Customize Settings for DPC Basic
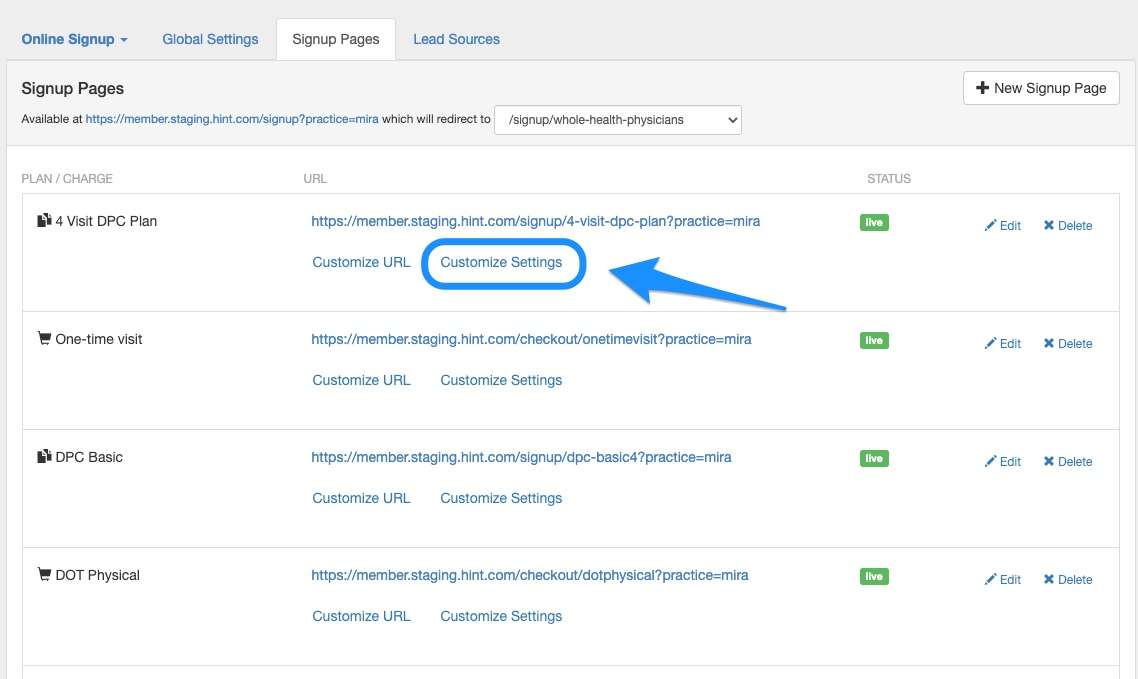The width and height of the screenshot is (1138, 679). (501, 498)
